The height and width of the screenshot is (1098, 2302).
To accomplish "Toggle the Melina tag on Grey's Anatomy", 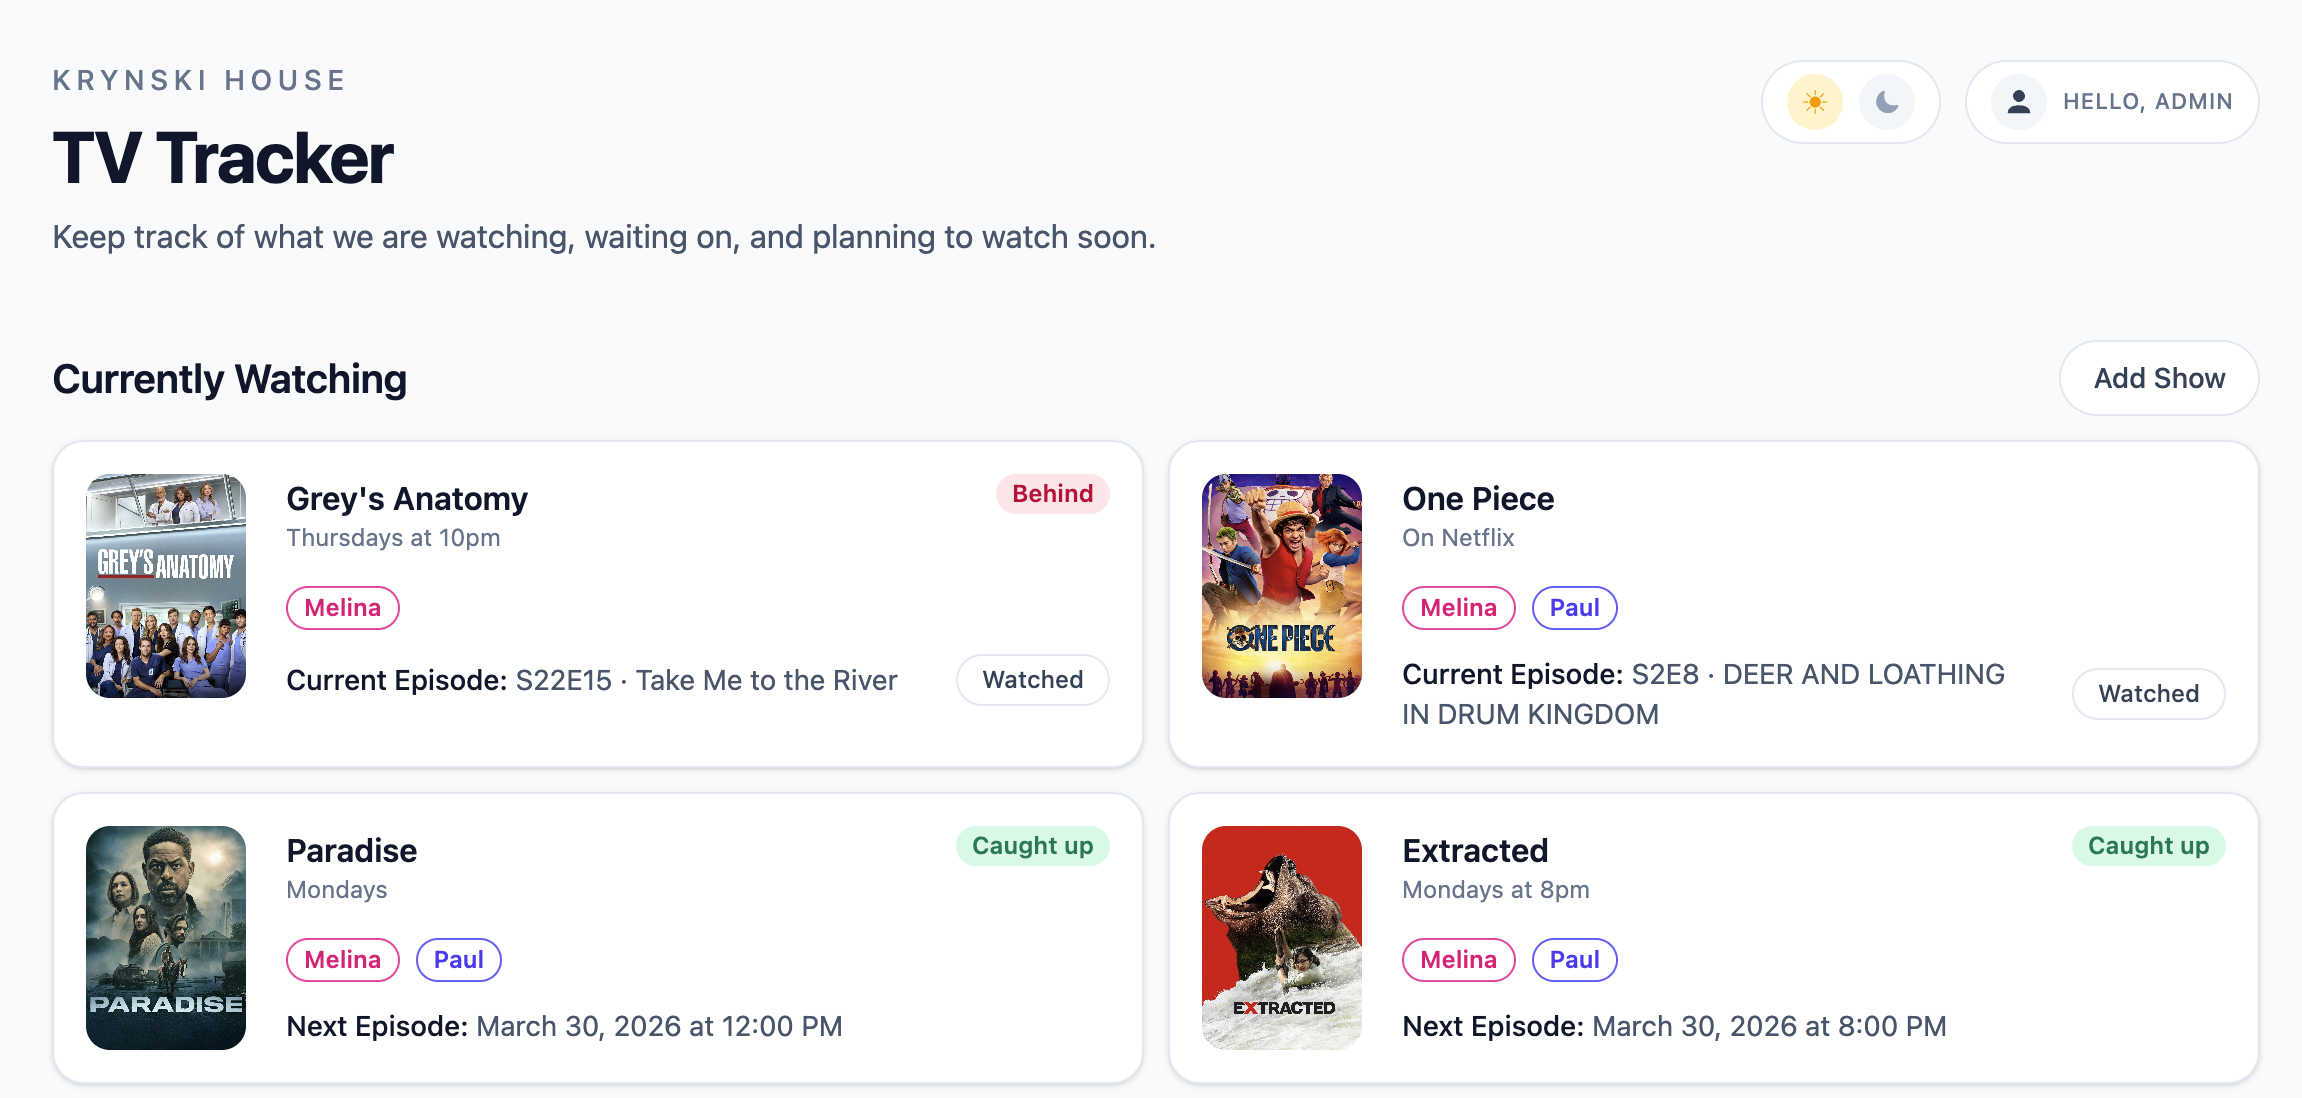I will [342, 607].
